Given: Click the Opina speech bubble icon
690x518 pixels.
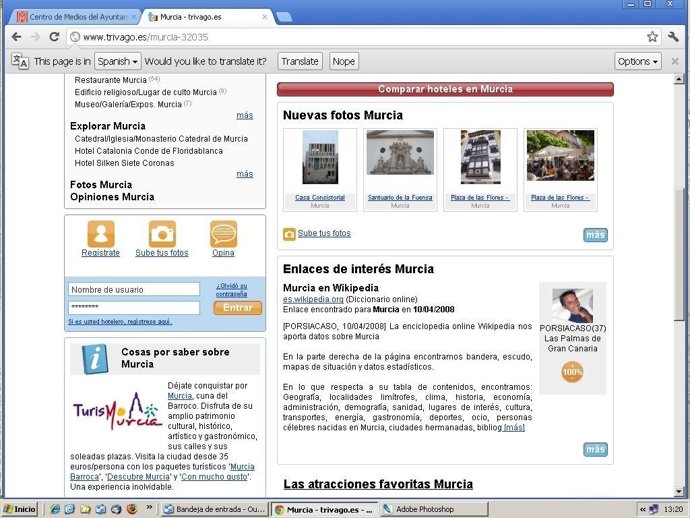Looking at the screenshot, I should point(224,234).
